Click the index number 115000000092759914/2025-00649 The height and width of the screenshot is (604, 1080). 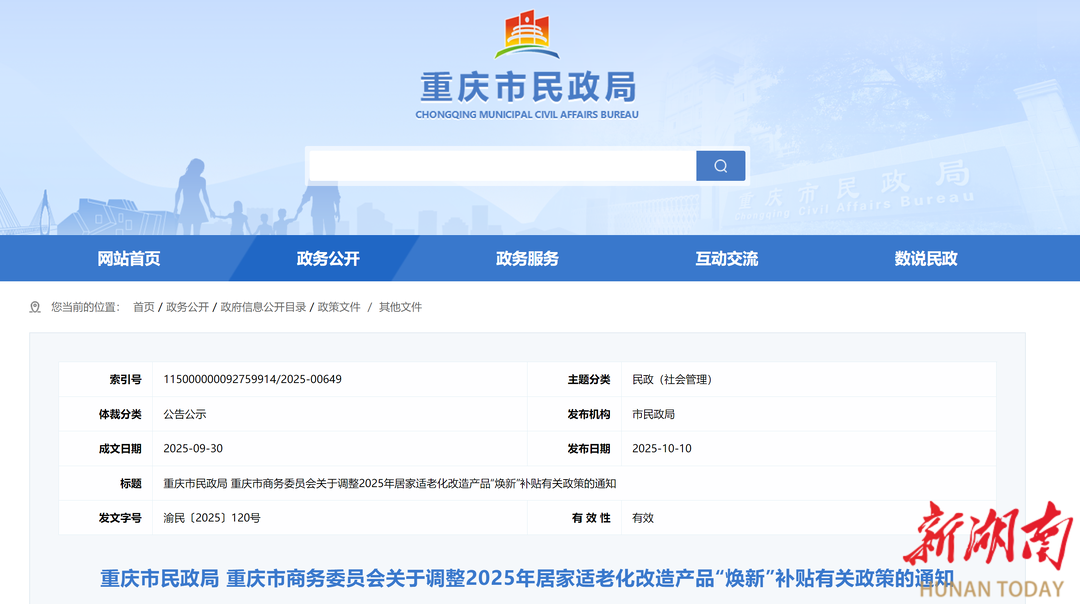point(252,380)
